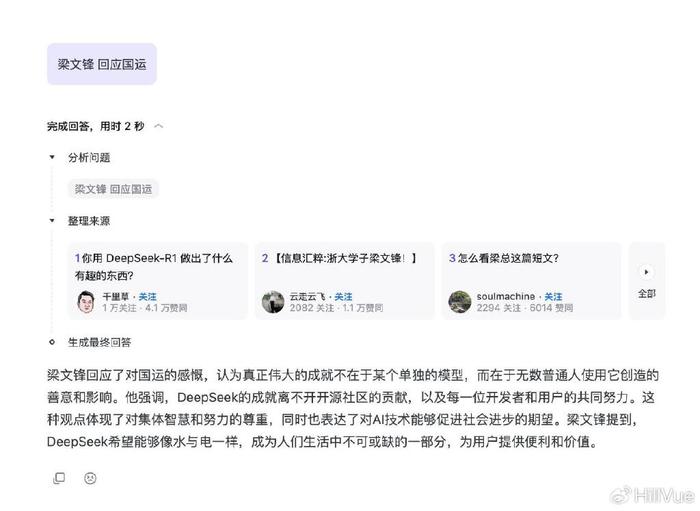Click soulmachine author avatar
Image resolution: width=700 pixels, height=511 pixels.
[x=459, y=302]
